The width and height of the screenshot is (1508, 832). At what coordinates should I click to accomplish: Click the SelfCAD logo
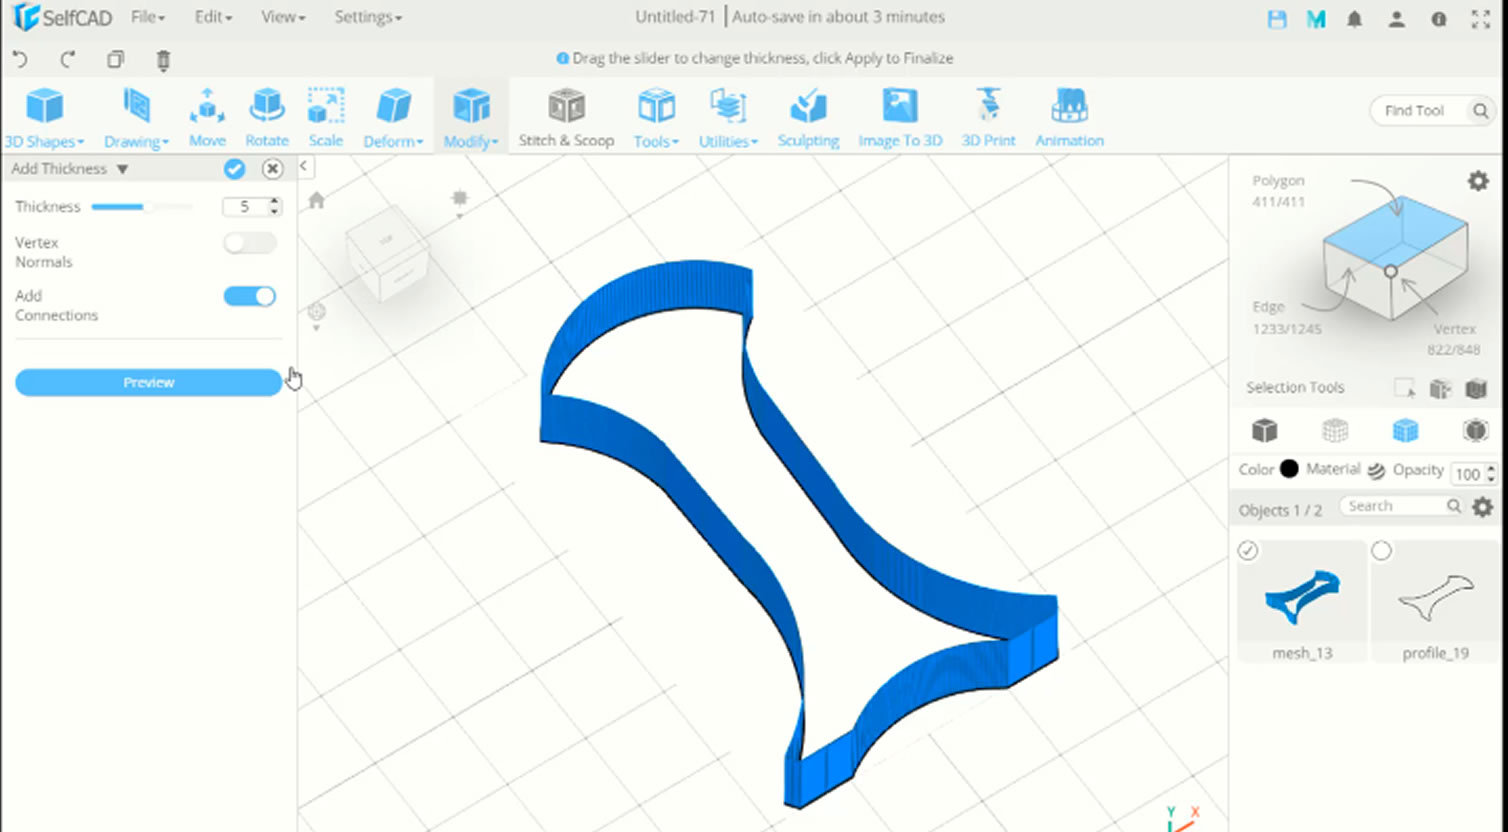(x=62, y=18)
